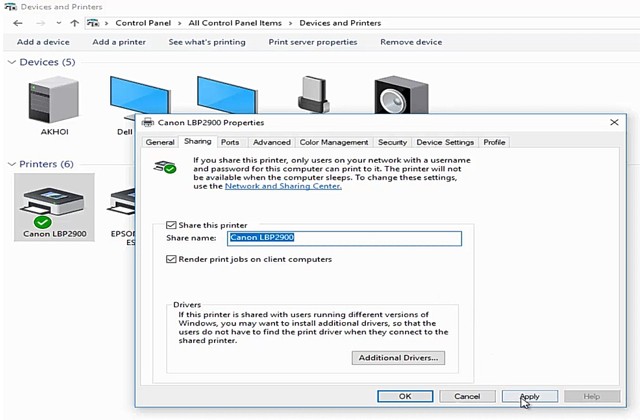Select the speaker device icon
This screenshot has height=420, width=640.
click(401, 95)
